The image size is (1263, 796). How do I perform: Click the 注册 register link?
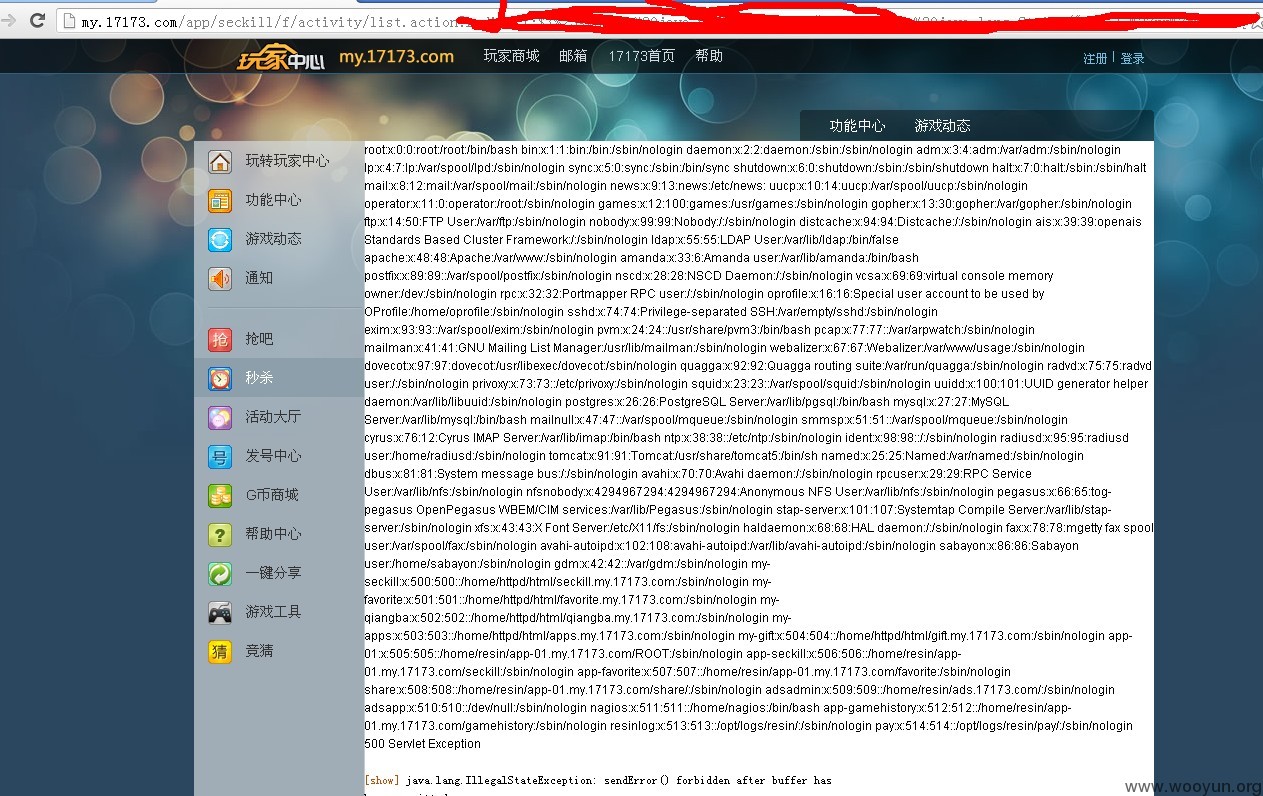pyautogui.click(x=1095, y=59)
